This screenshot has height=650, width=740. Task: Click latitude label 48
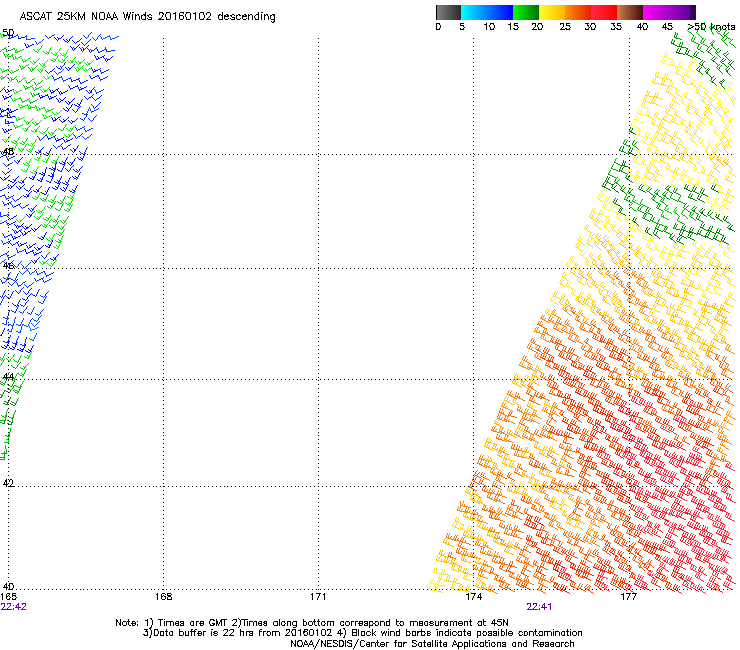[8, 152]
